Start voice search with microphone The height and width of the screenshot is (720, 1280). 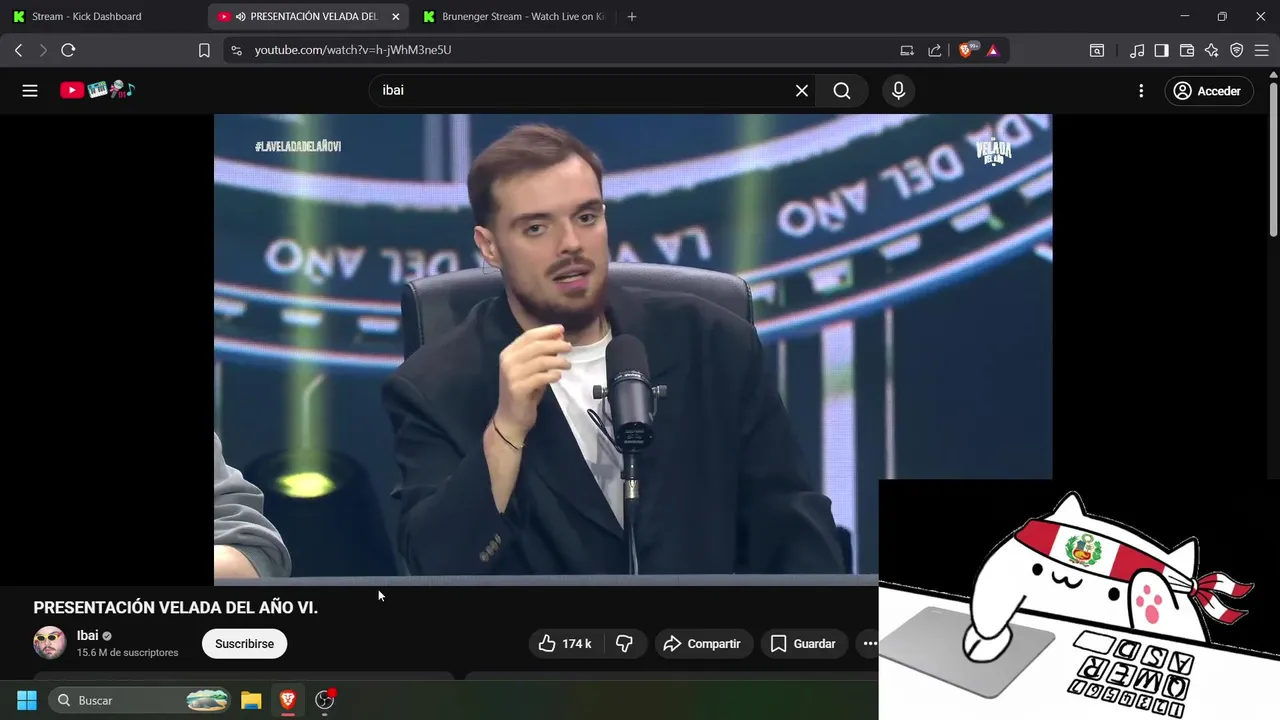click(x=898, y=90)
